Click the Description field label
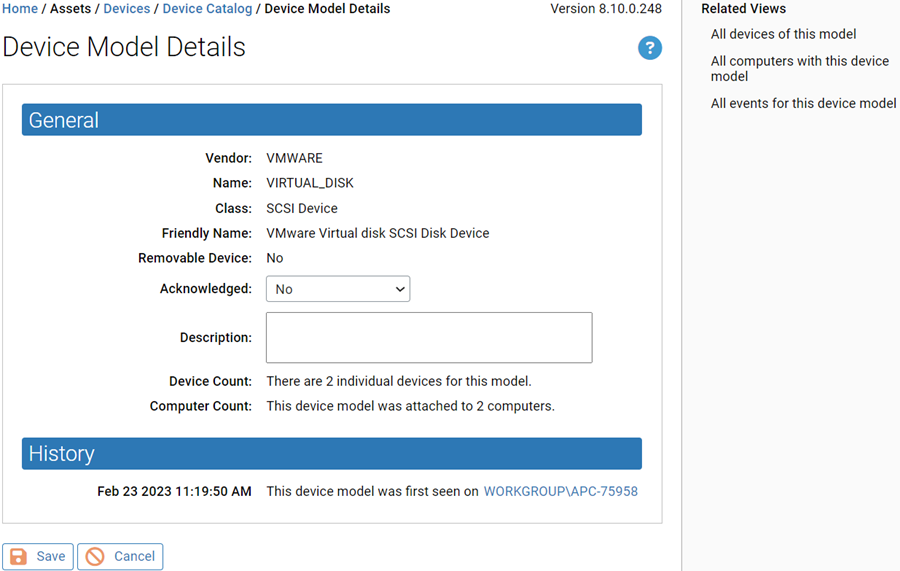Image resolution: width=900 pixels, height=571 pixels. (216, 337)
